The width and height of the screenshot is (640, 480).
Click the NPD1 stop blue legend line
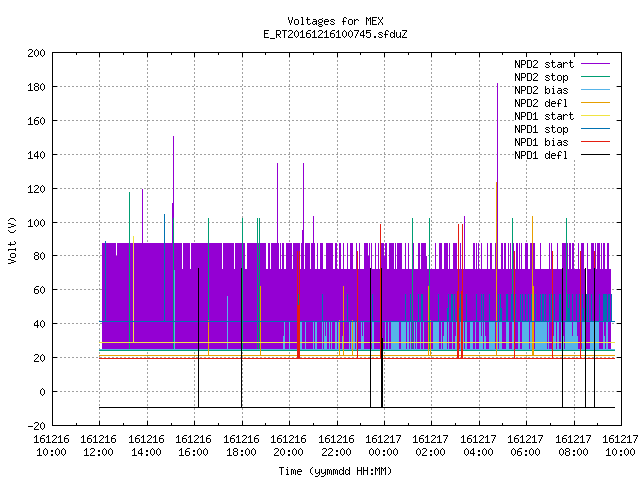coord(595,129)
